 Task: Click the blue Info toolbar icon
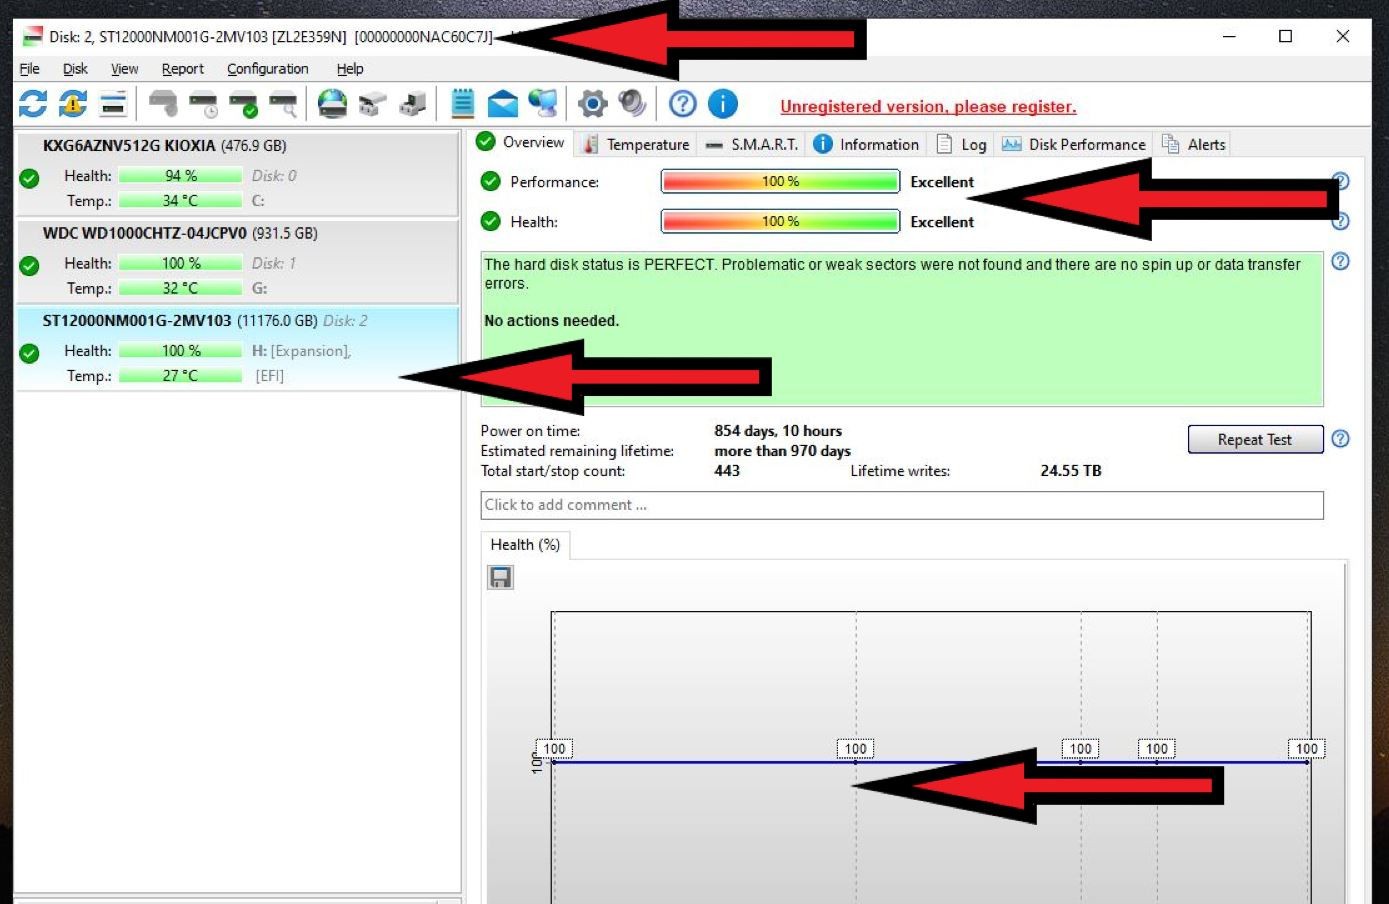click(x=723, y=104)
